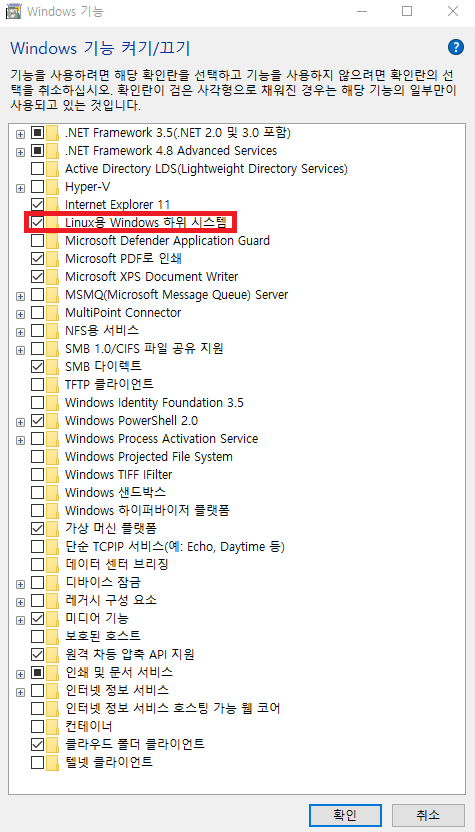Click the folder icon beside TFTP 클라이언트
This screenshot has height=832, width=475.
pos(52,384)
